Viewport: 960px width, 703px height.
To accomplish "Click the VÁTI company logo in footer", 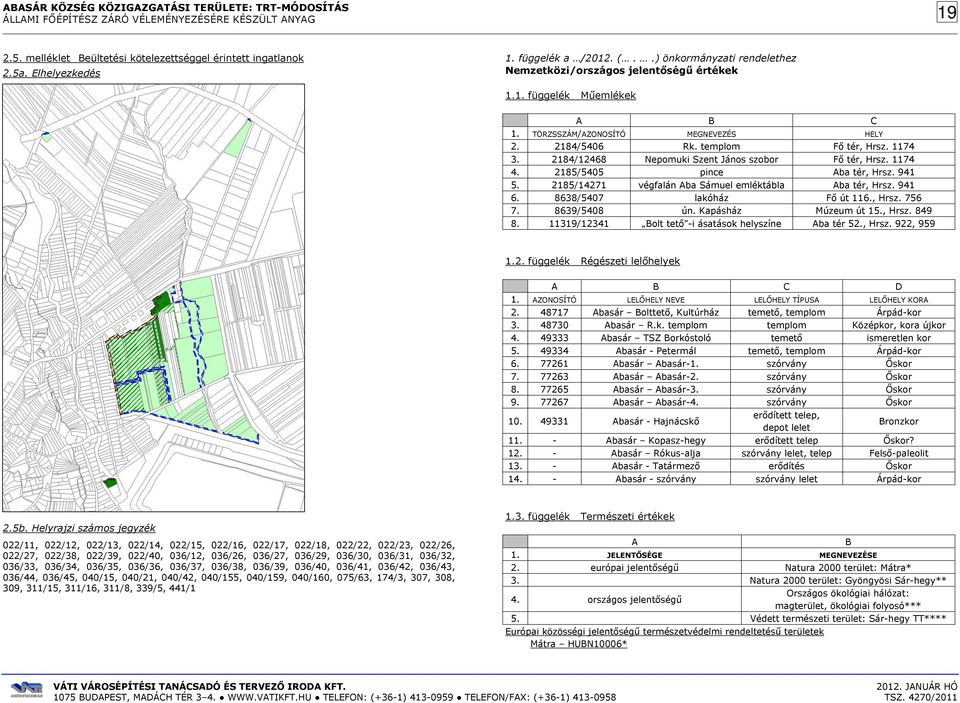I will tap(26, 690).
